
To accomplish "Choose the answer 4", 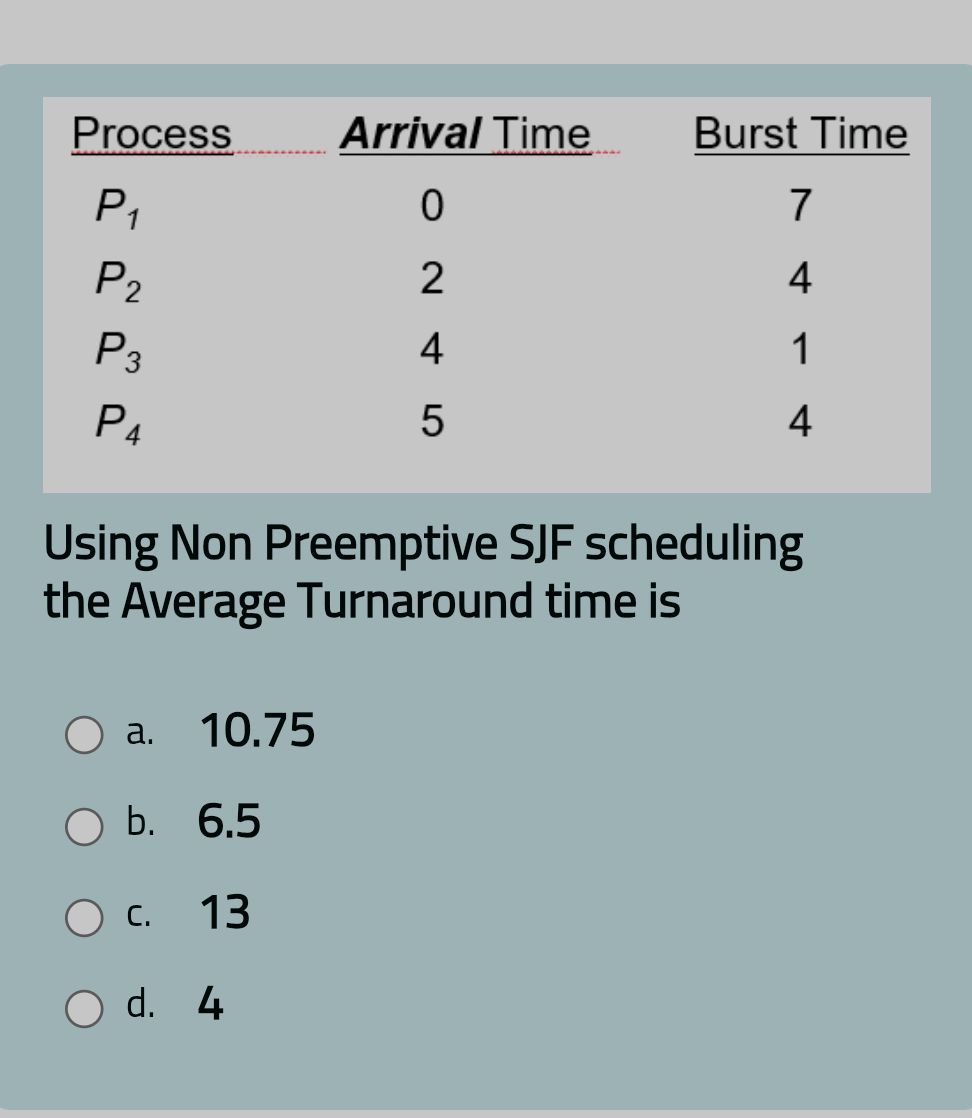I will (x=209, y=1004).
